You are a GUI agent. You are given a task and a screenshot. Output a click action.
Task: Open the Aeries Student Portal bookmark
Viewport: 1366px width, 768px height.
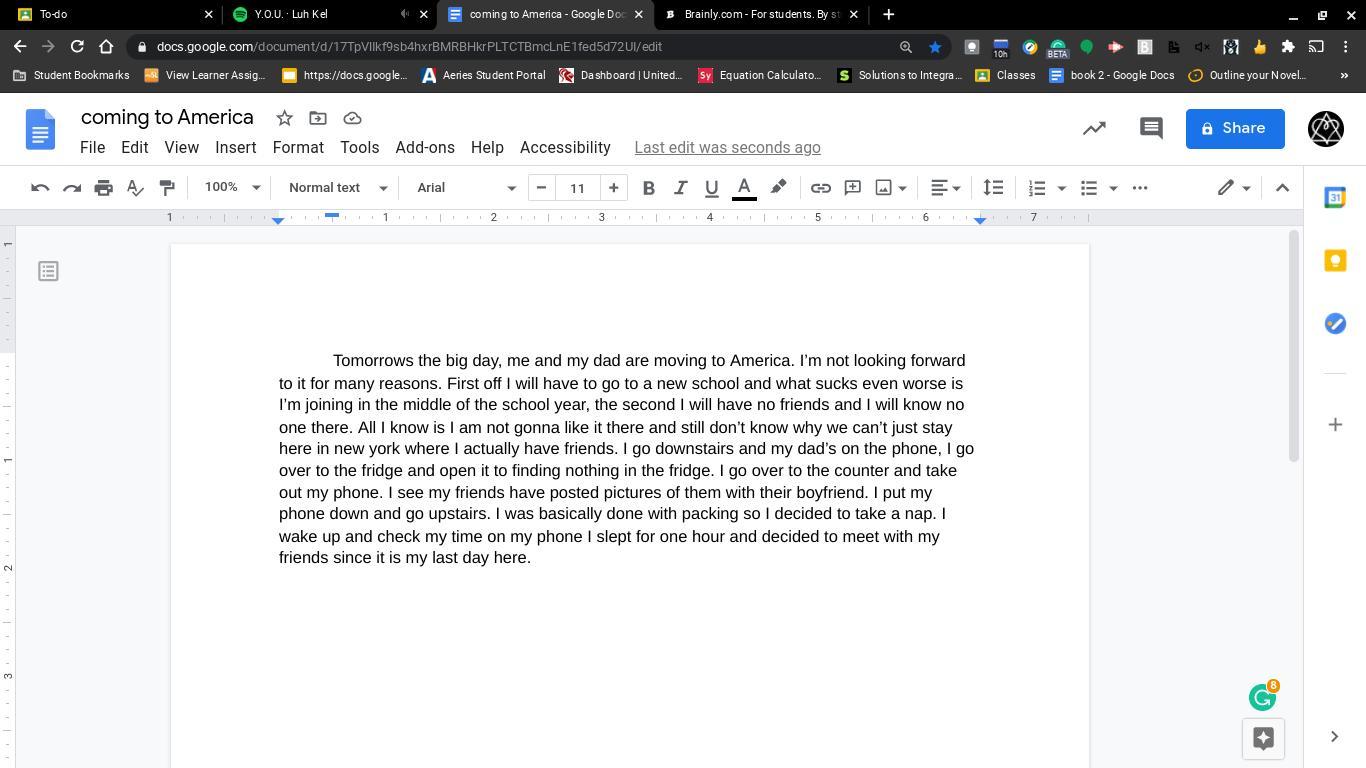484,75
